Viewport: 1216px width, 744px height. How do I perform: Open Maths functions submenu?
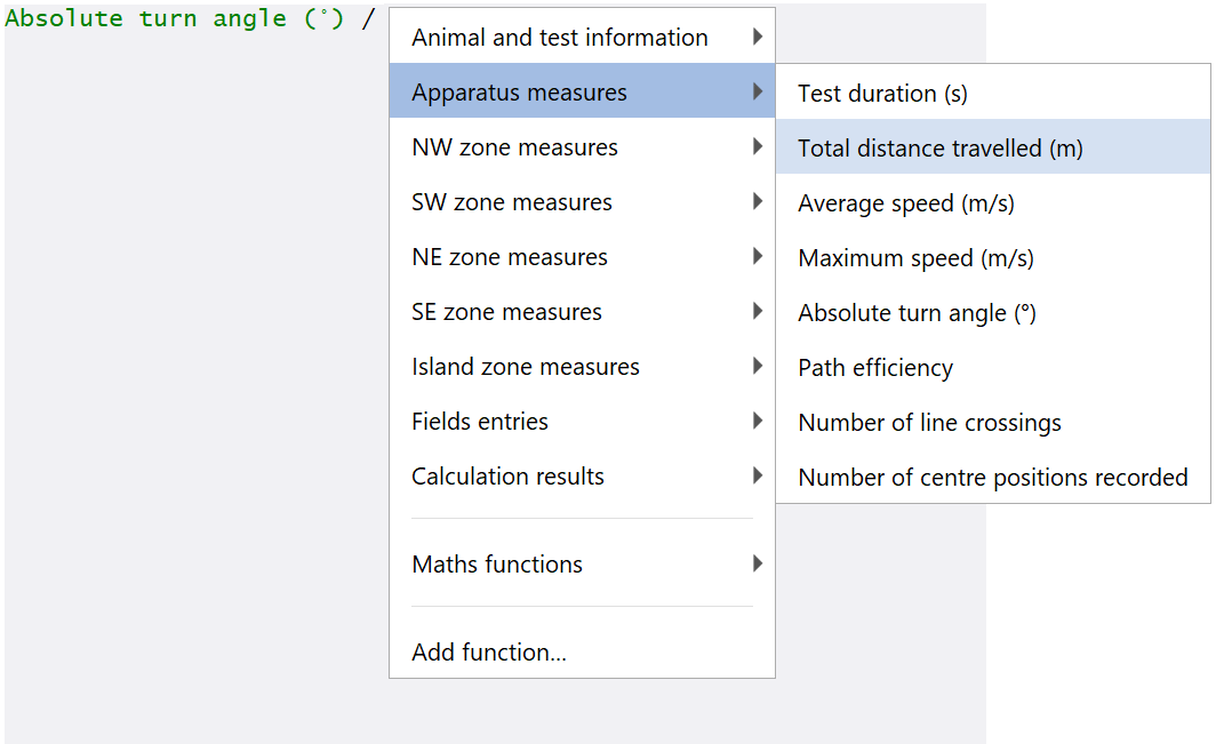coord(582,564)
